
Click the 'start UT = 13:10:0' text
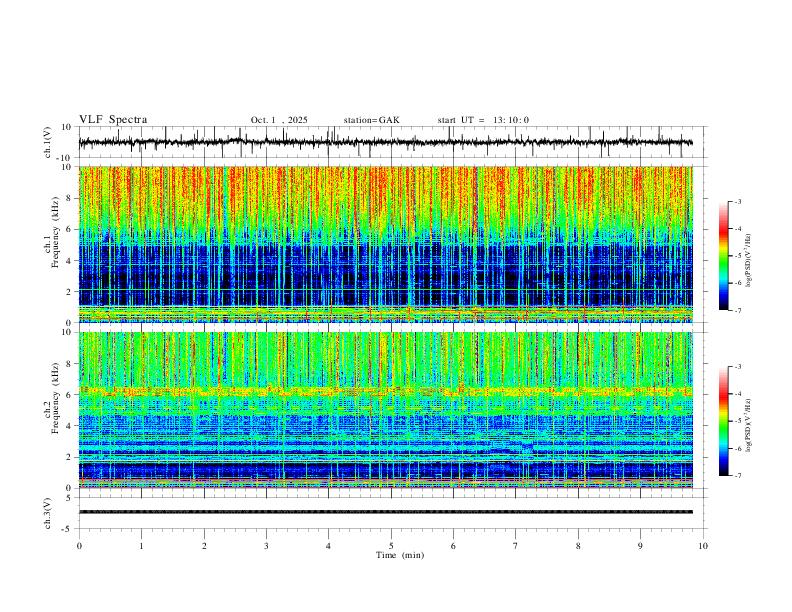click(x=483, y=120)
